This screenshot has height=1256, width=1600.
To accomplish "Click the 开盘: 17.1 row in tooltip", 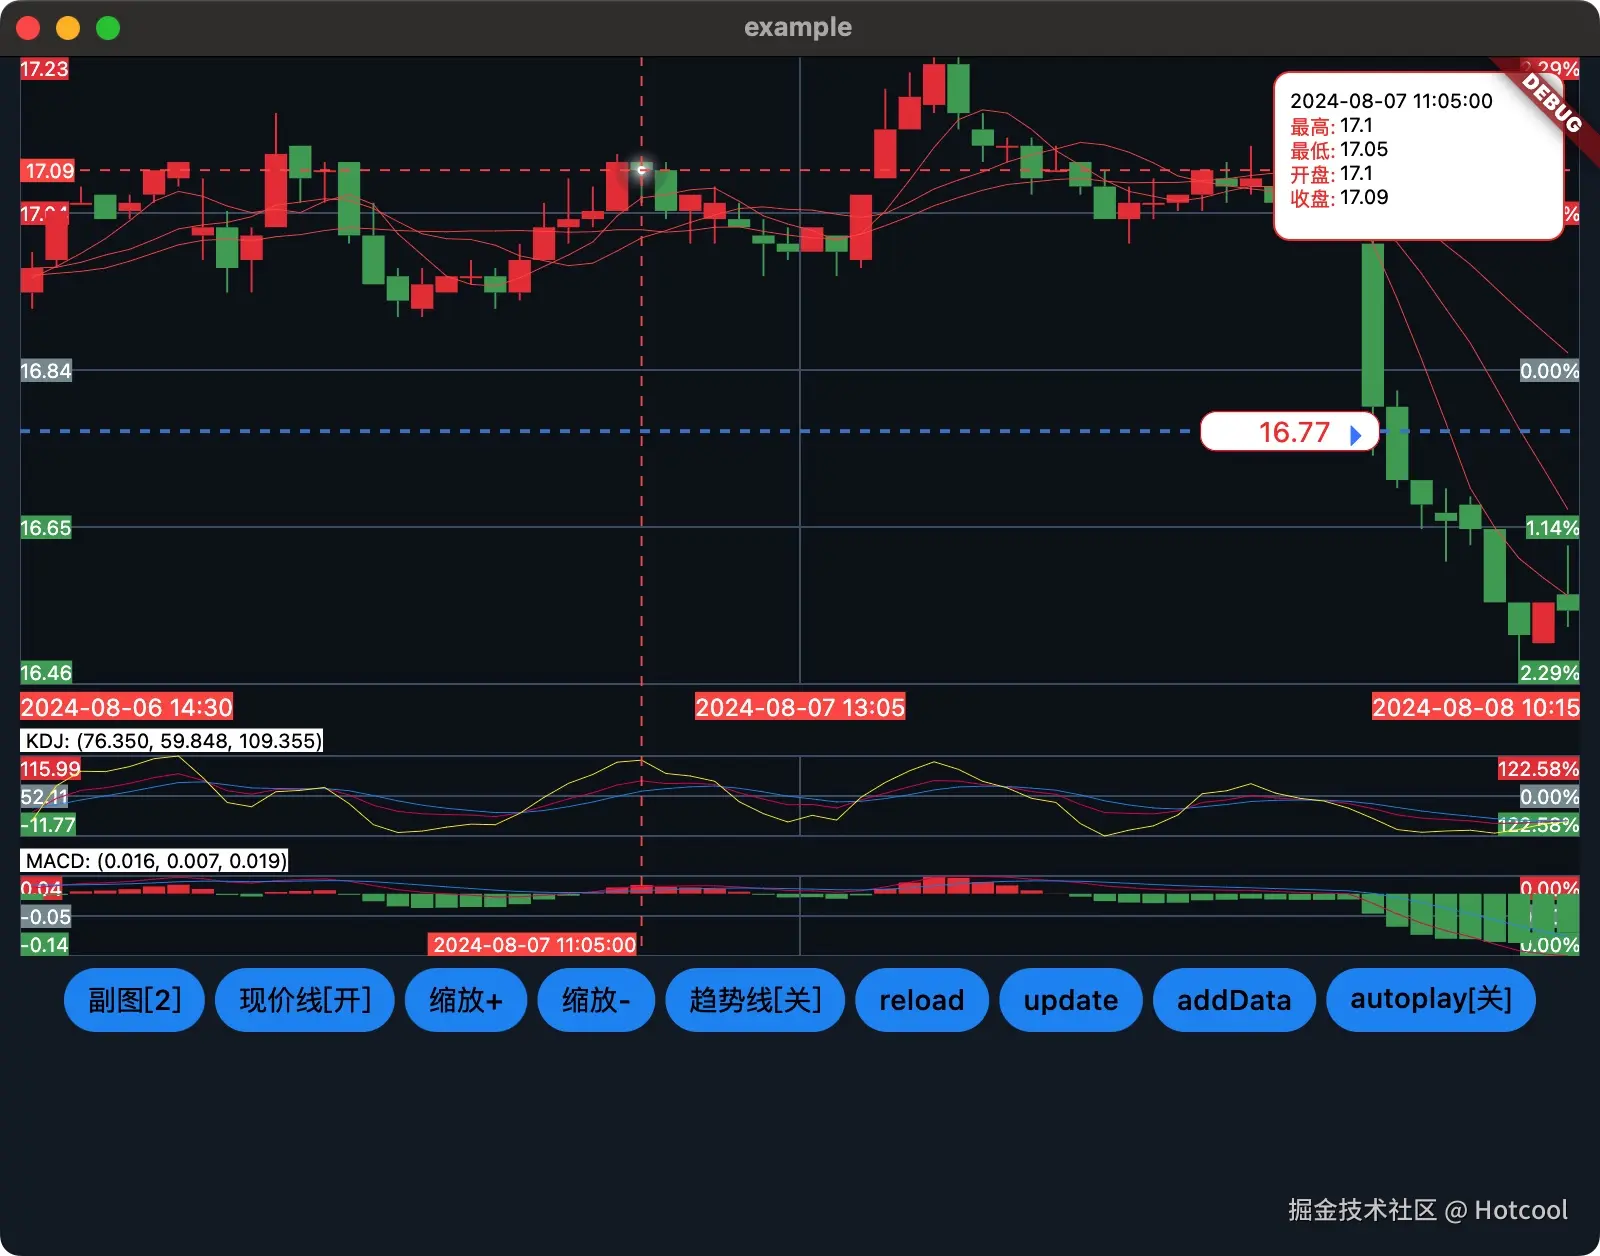I will click(1331, 174).
